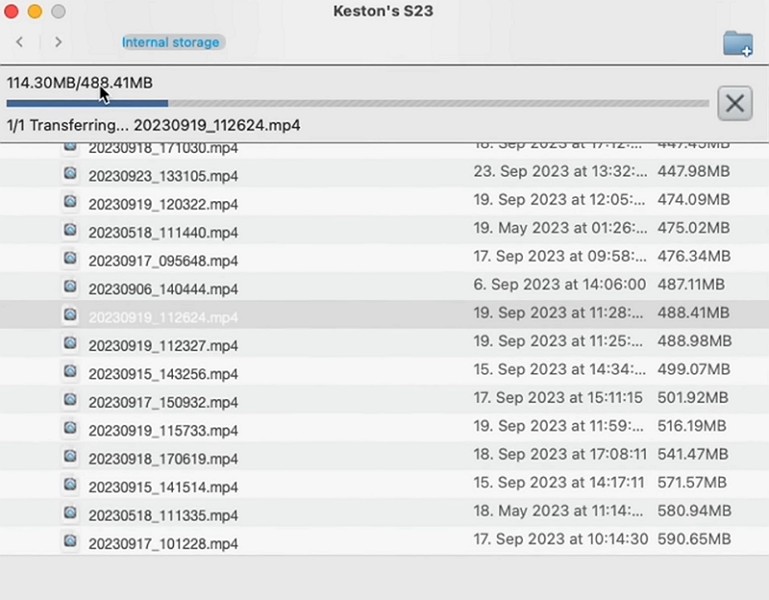Viewport: 769px width, 600px height.
Task: Select file name 20230518_111440.mp4
Action: click(163, 233)
